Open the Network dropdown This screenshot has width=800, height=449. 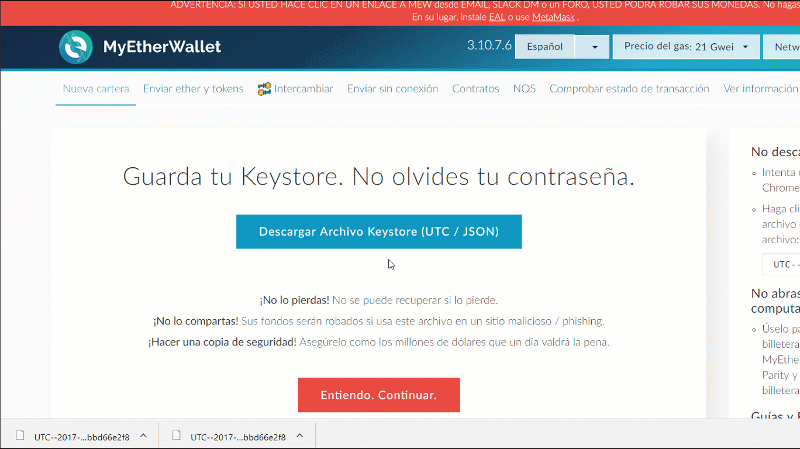tap(782, 47)
